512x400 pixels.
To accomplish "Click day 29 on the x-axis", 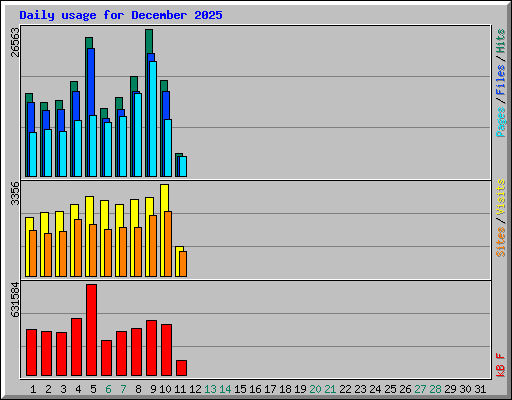I will click(450, 389).
